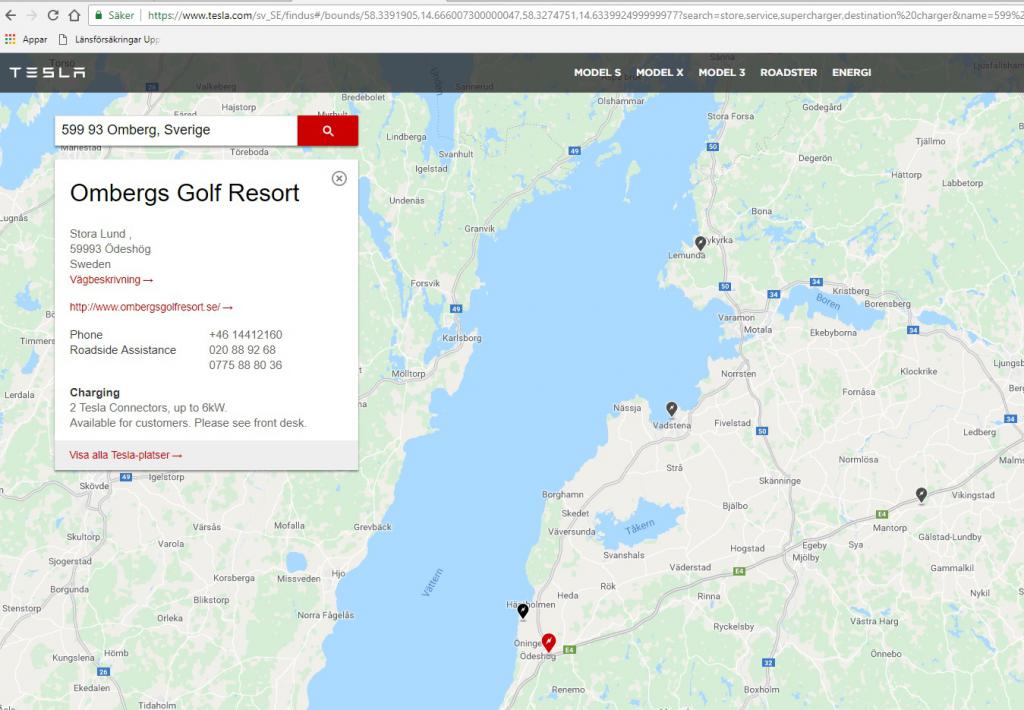
Task: Open the Vägbeskrivning directions link
Action: coord(111,280)
